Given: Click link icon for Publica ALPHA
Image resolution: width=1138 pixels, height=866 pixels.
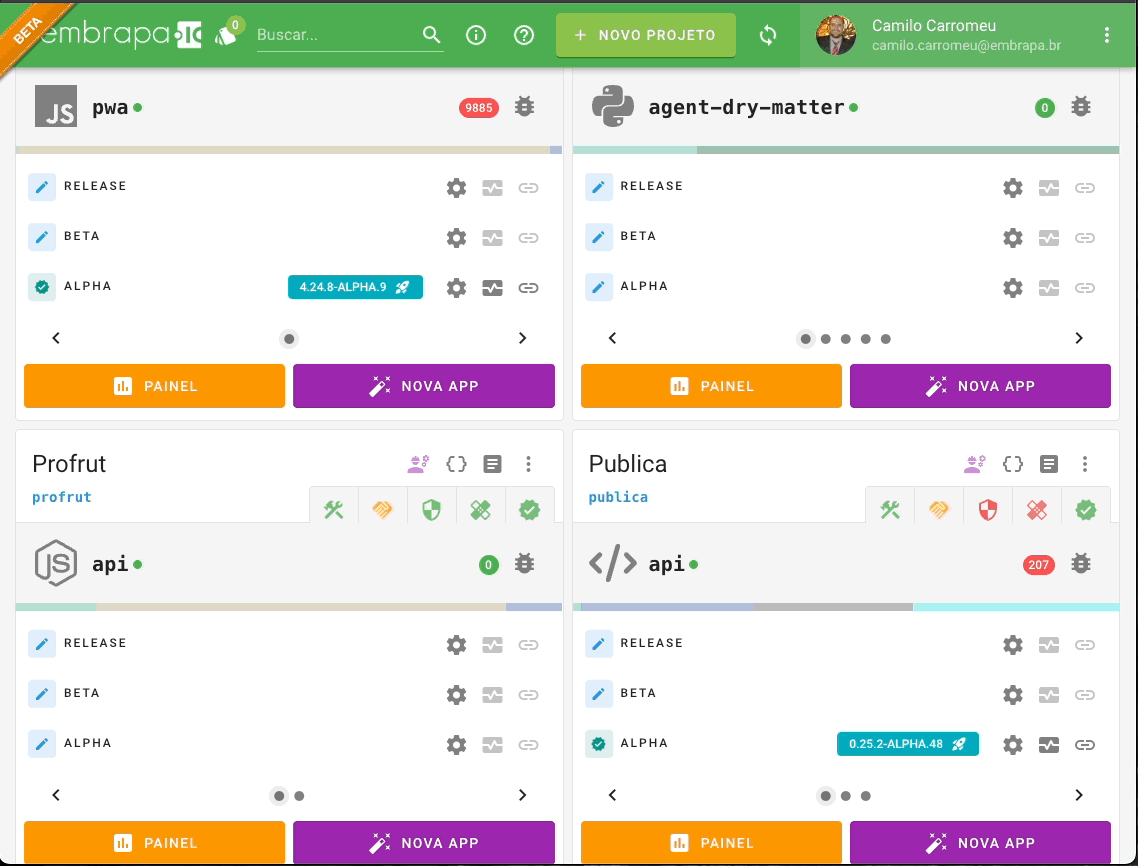Looking at the screenshot, I should click(x=1085, y=745).
